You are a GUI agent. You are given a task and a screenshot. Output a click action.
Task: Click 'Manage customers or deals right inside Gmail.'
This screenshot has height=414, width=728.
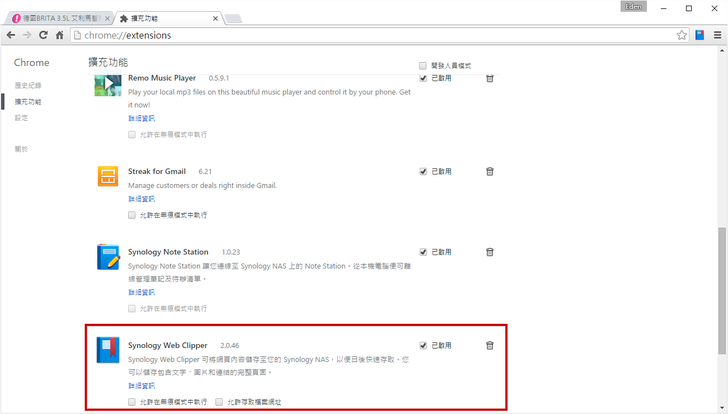[202, 186]
